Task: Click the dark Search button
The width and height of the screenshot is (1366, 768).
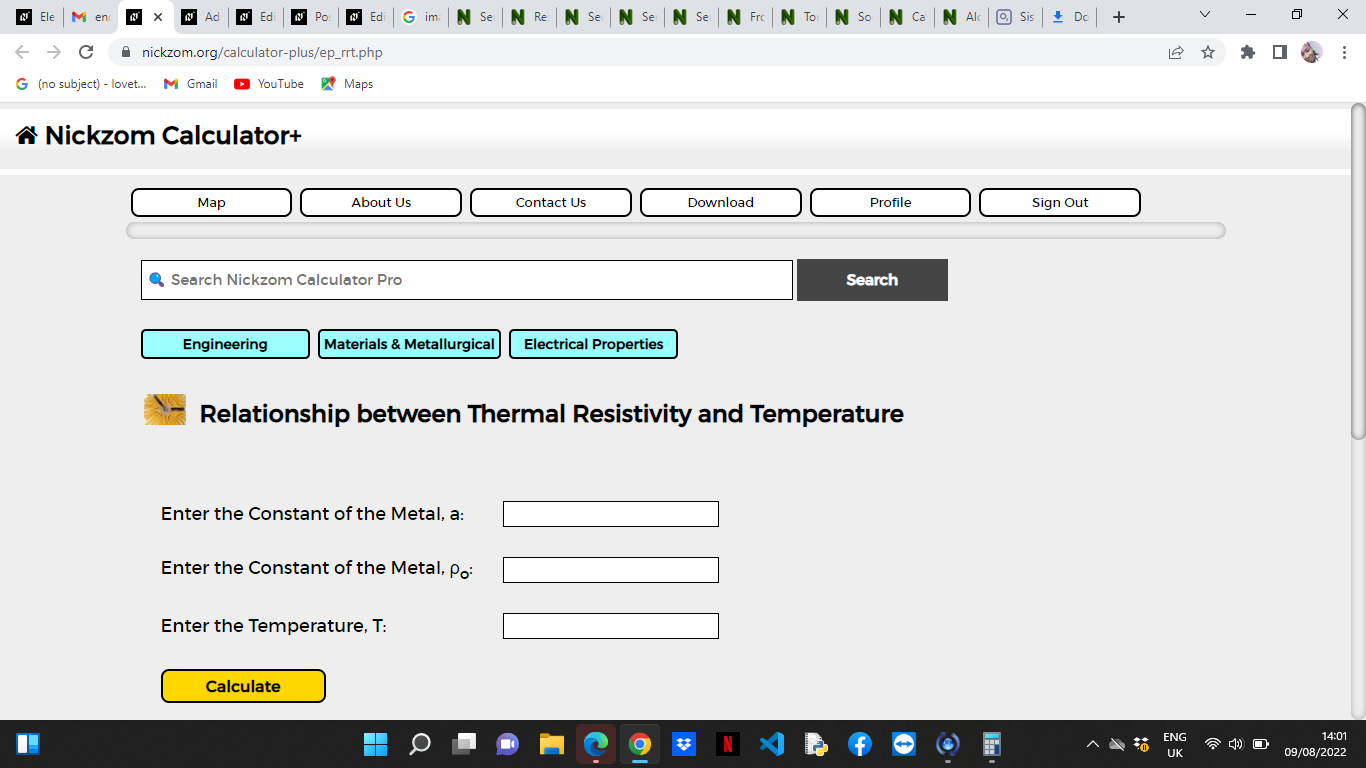Action: click(x=872, y=280)
